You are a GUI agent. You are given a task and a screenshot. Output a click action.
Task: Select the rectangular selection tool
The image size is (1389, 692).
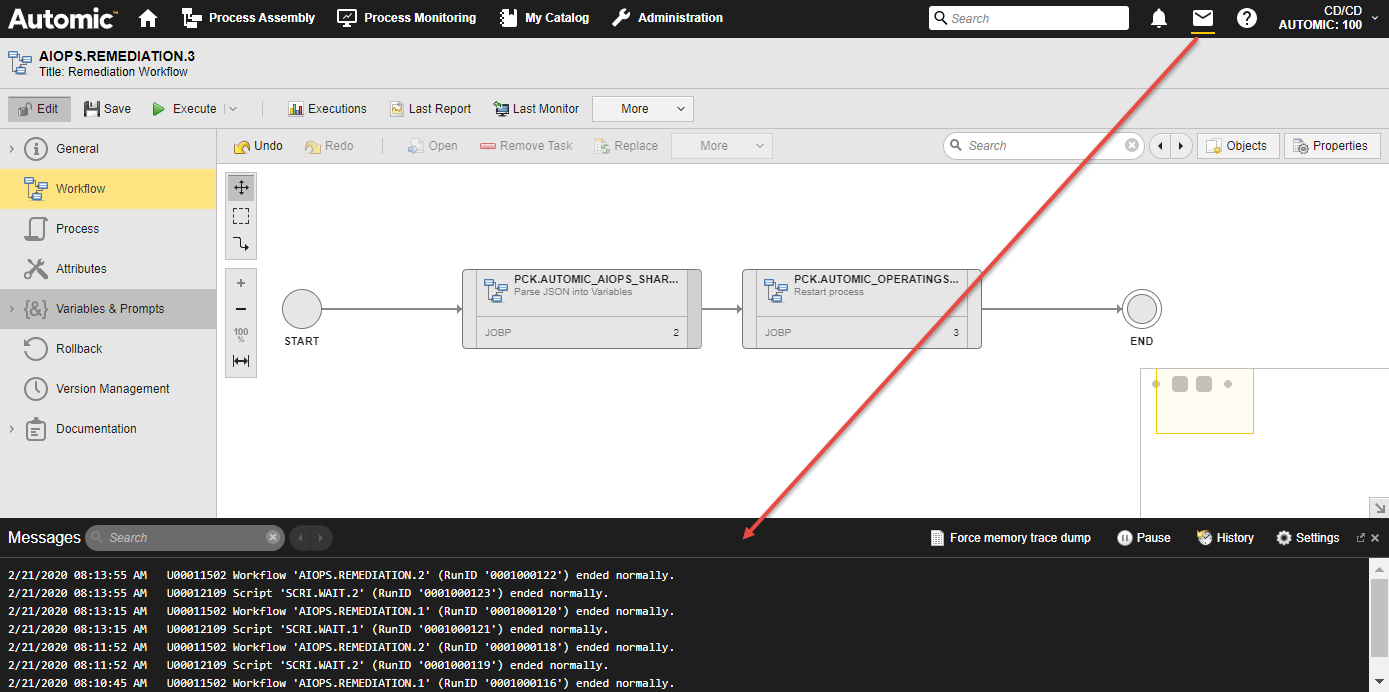pos(241,216)
